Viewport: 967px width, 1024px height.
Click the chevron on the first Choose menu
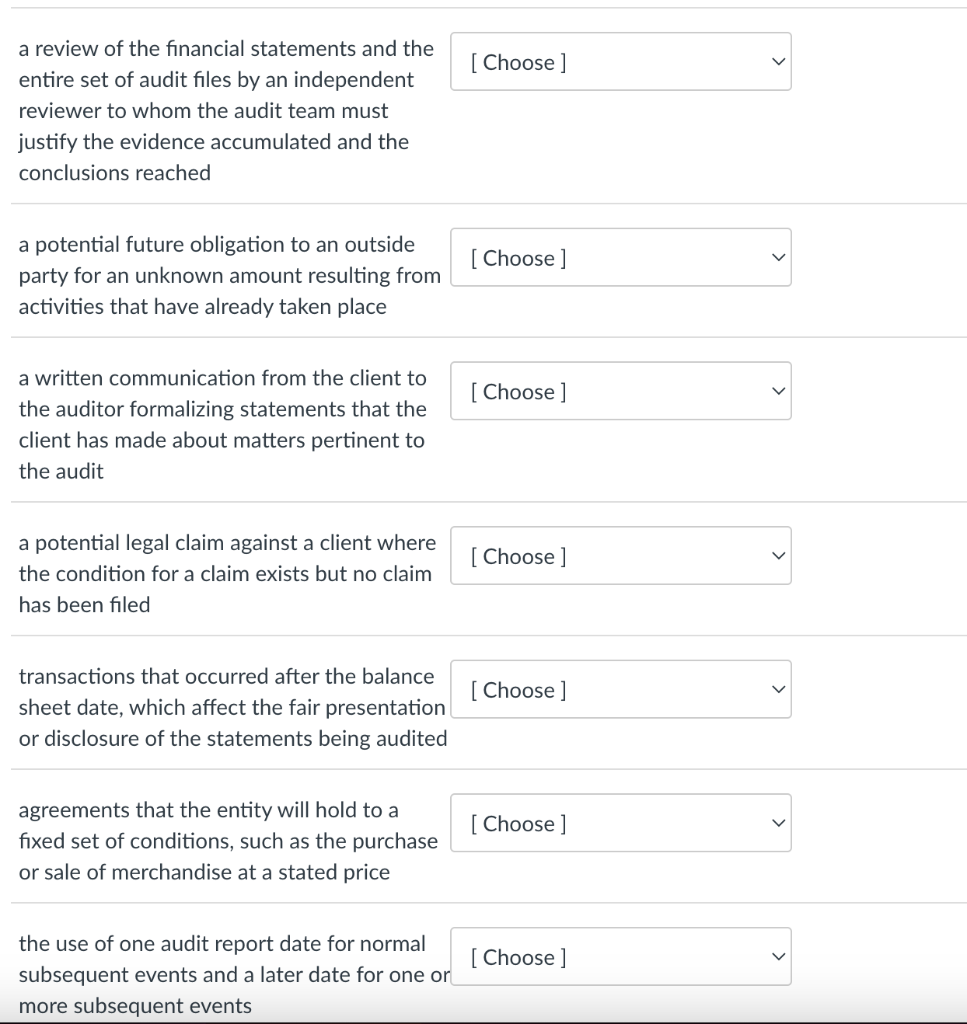[x=779, y=61]
